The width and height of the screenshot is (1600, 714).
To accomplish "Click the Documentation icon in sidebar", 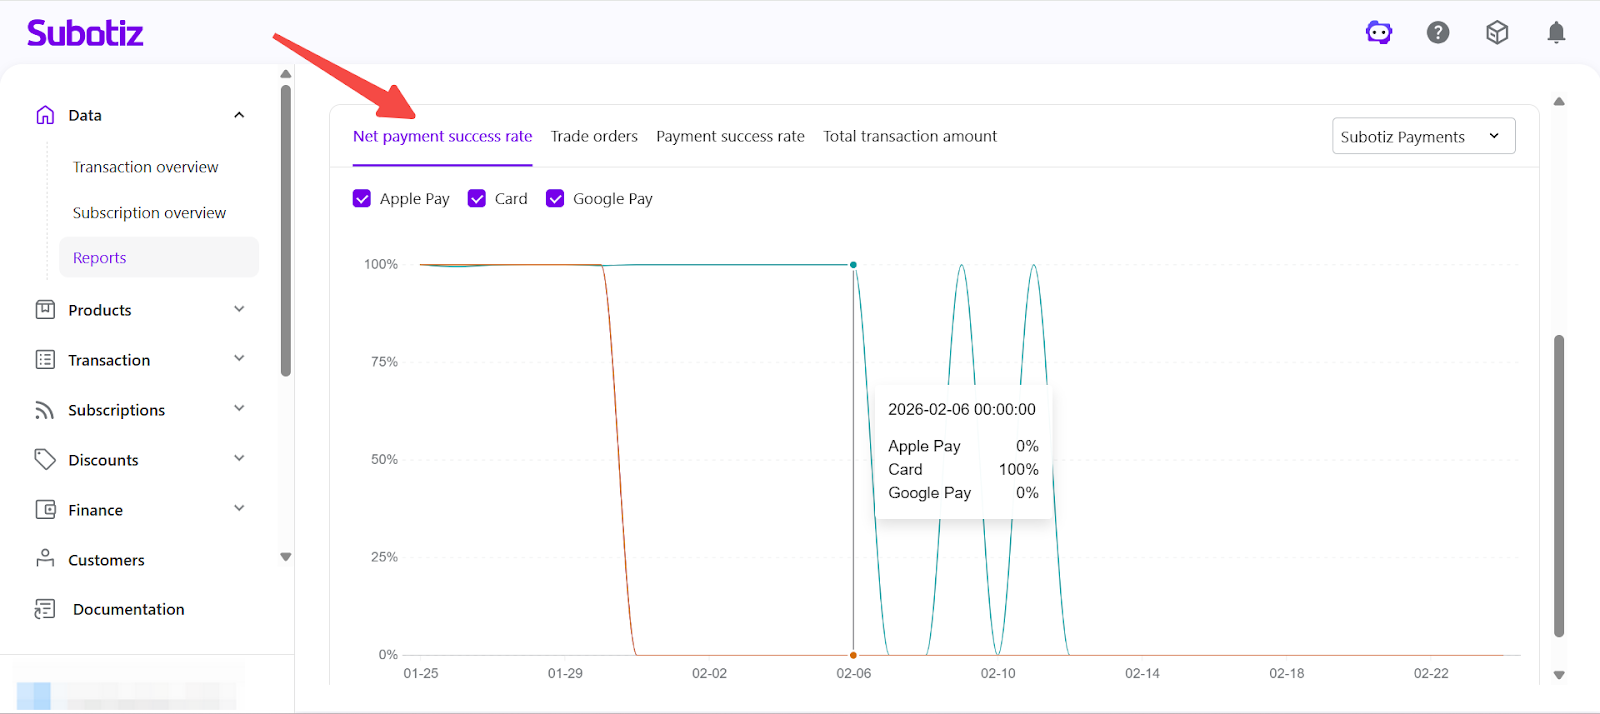I will [45, 609].
